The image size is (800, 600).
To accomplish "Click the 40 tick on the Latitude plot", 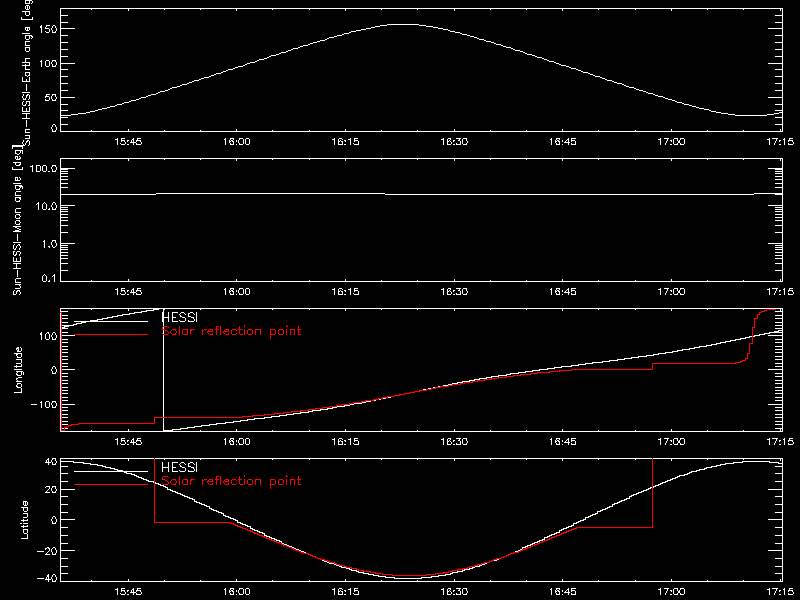I will tap(51, 462).
